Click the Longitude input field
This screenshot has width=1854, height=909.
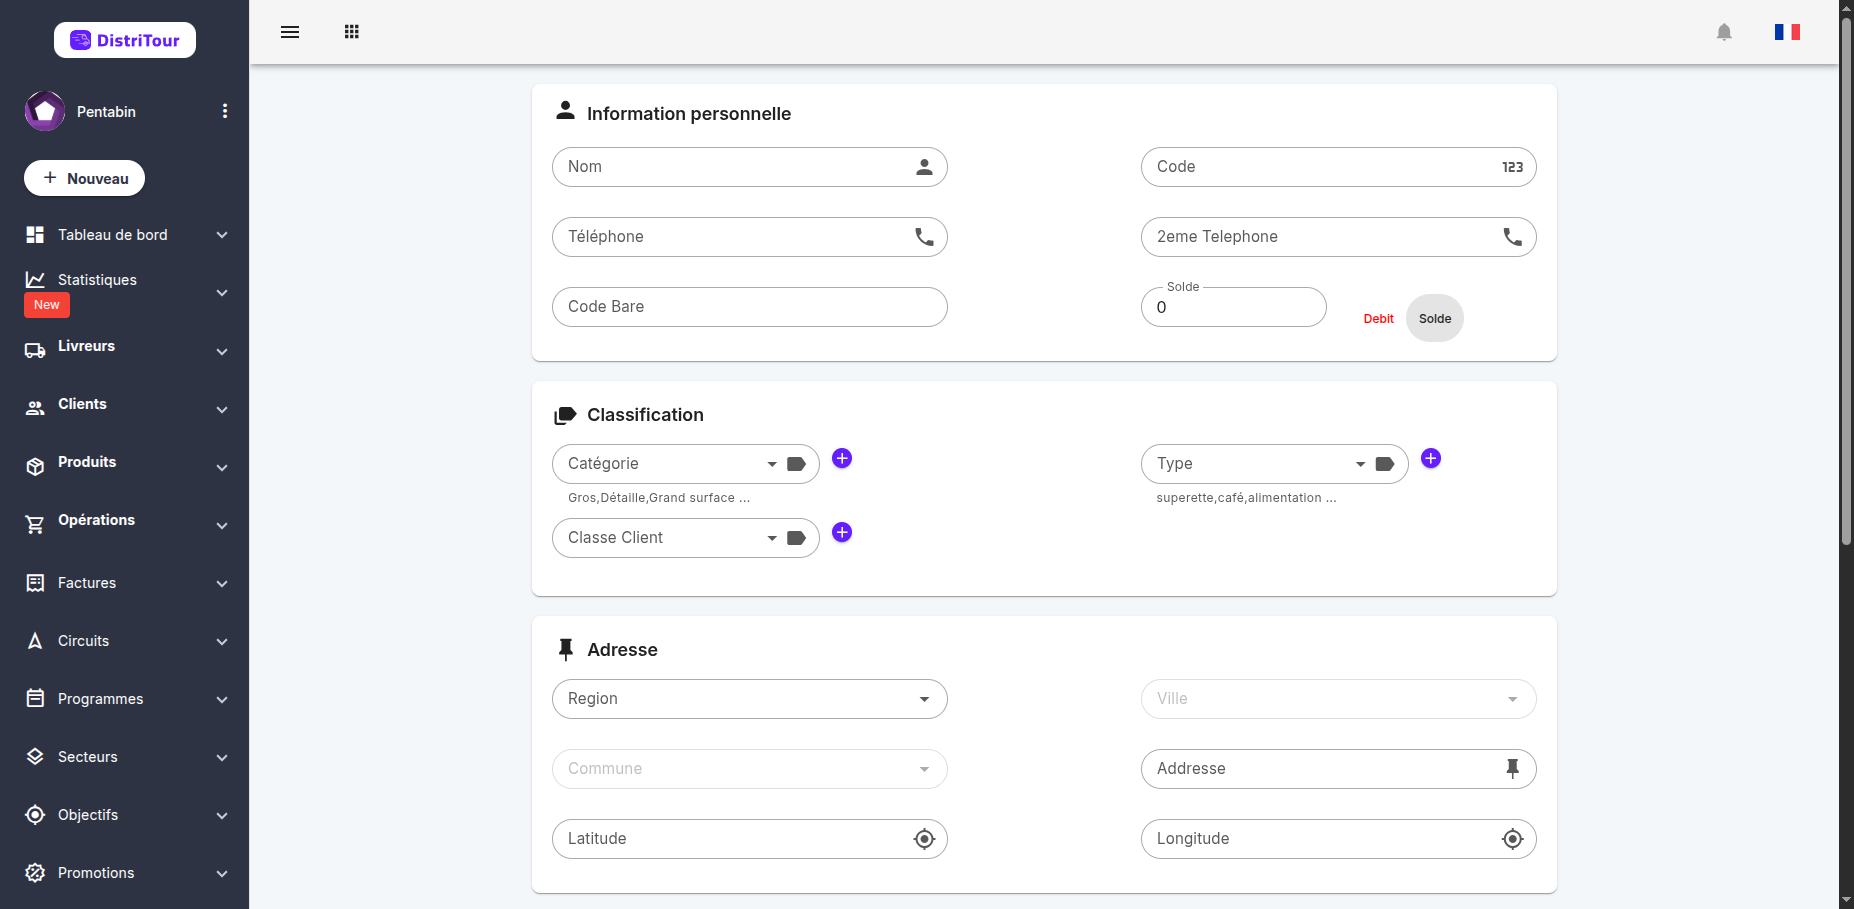(x=1338, y=839)
